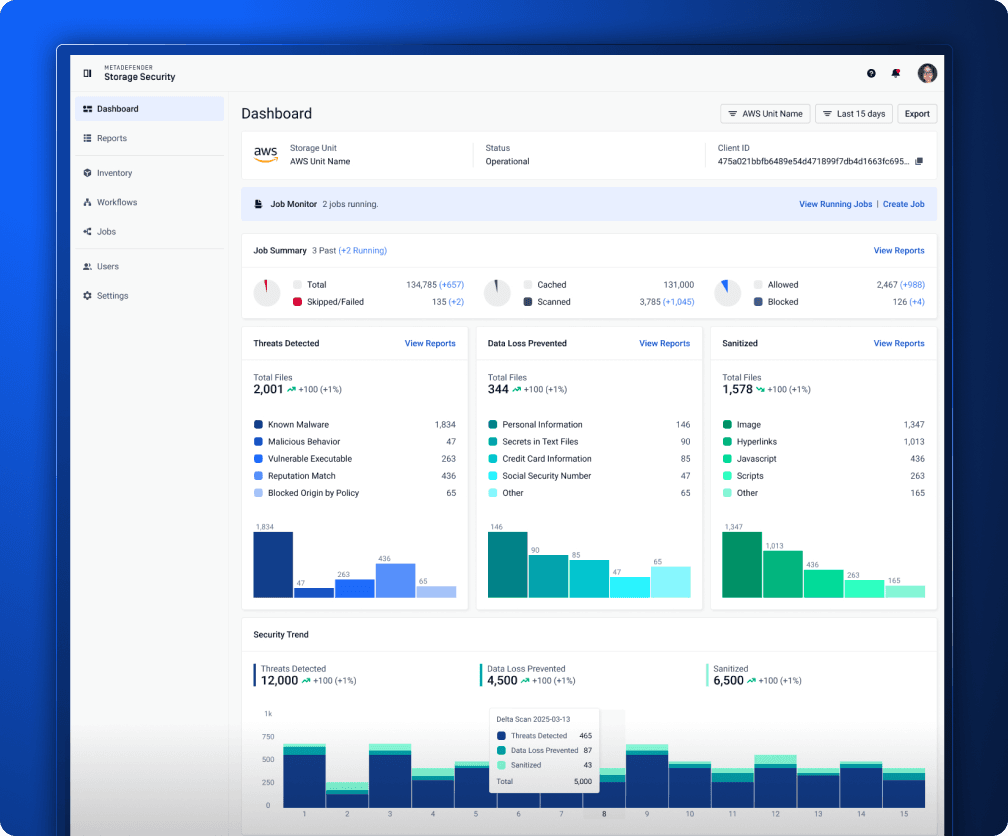Click the Total/Skipped pie chart
The height and width of the screenshot is (836, 1008).
(x=267, y=293)
